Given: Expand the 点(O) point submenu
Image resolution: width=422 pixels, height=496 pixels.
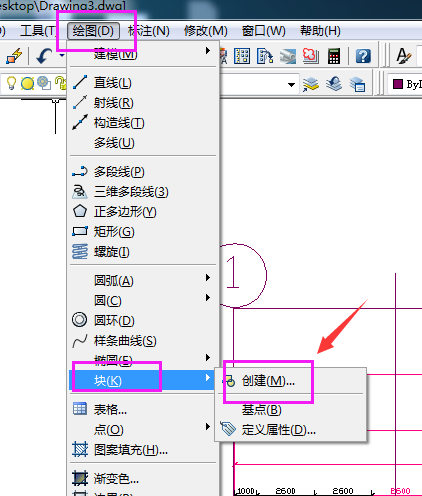Looking at the screenshot, I should tap(143, 429).
